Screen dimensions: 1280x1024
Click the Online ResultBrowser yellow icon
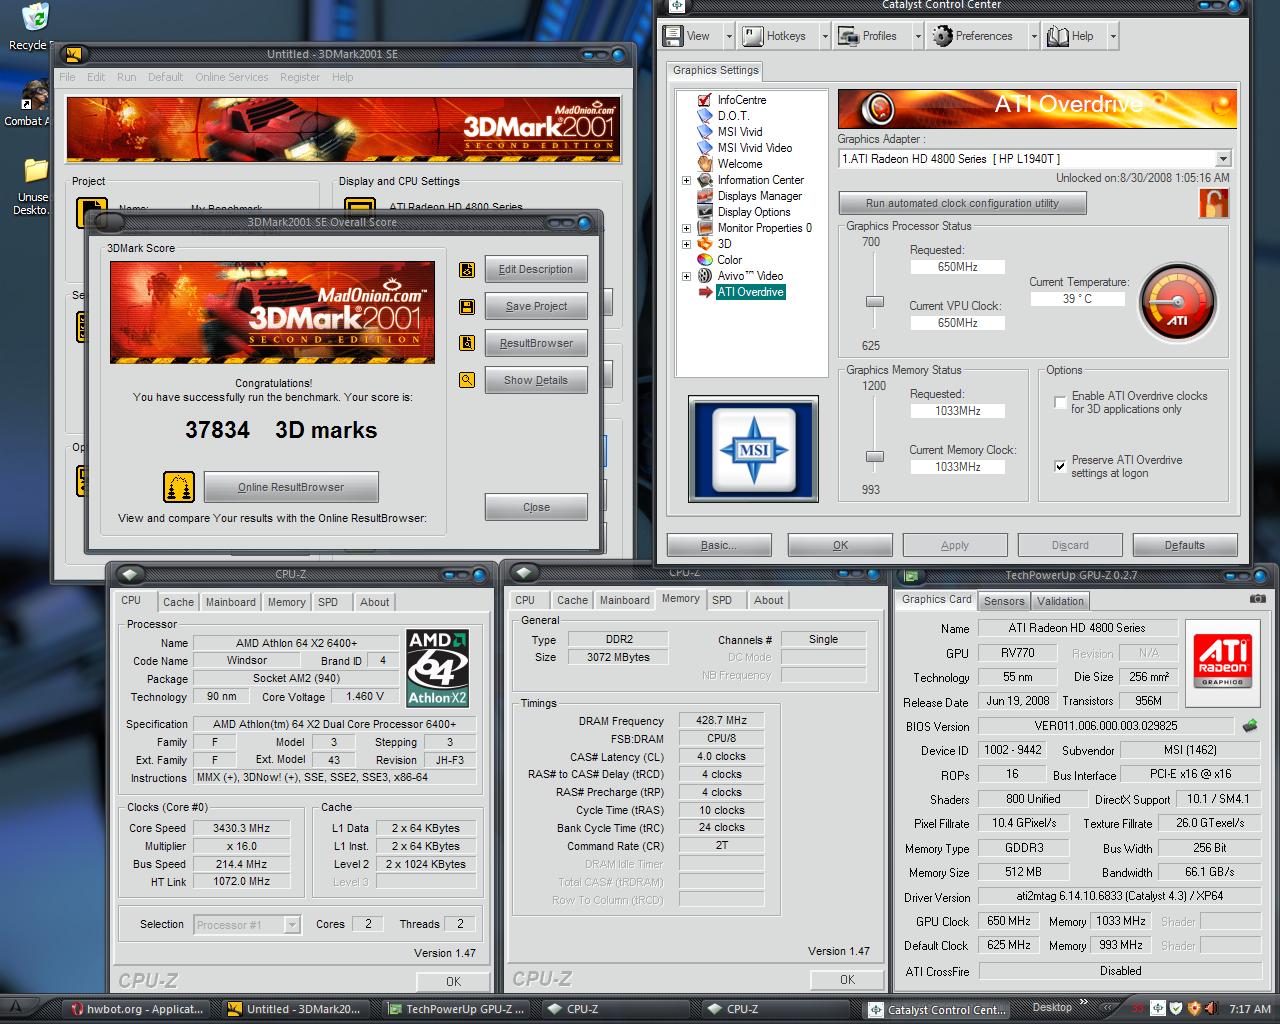tap(179, 487)
